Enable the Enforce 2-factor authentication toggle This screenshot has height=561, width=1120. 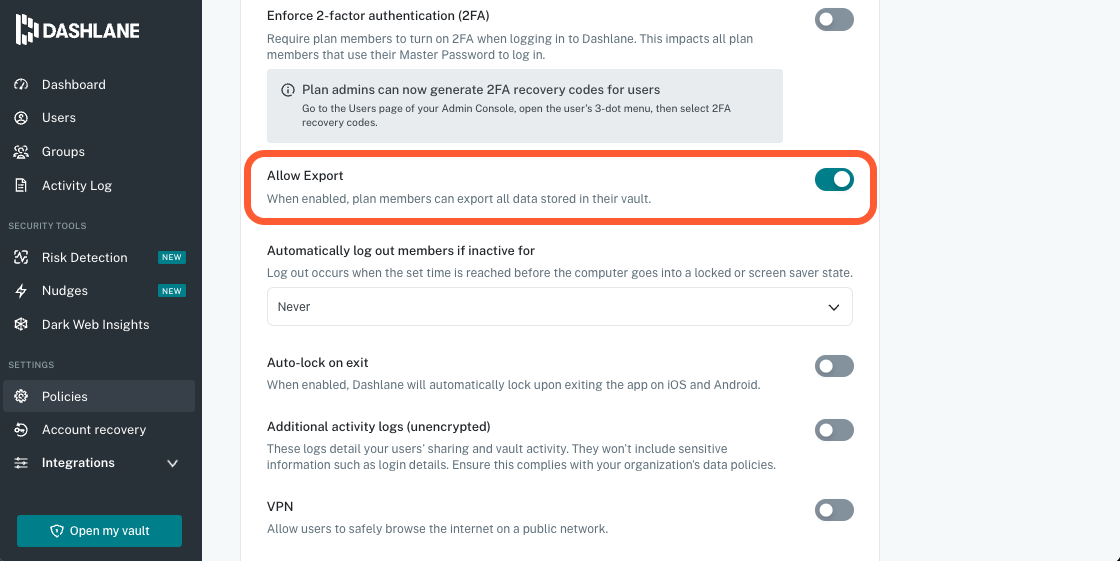point(834,19)
